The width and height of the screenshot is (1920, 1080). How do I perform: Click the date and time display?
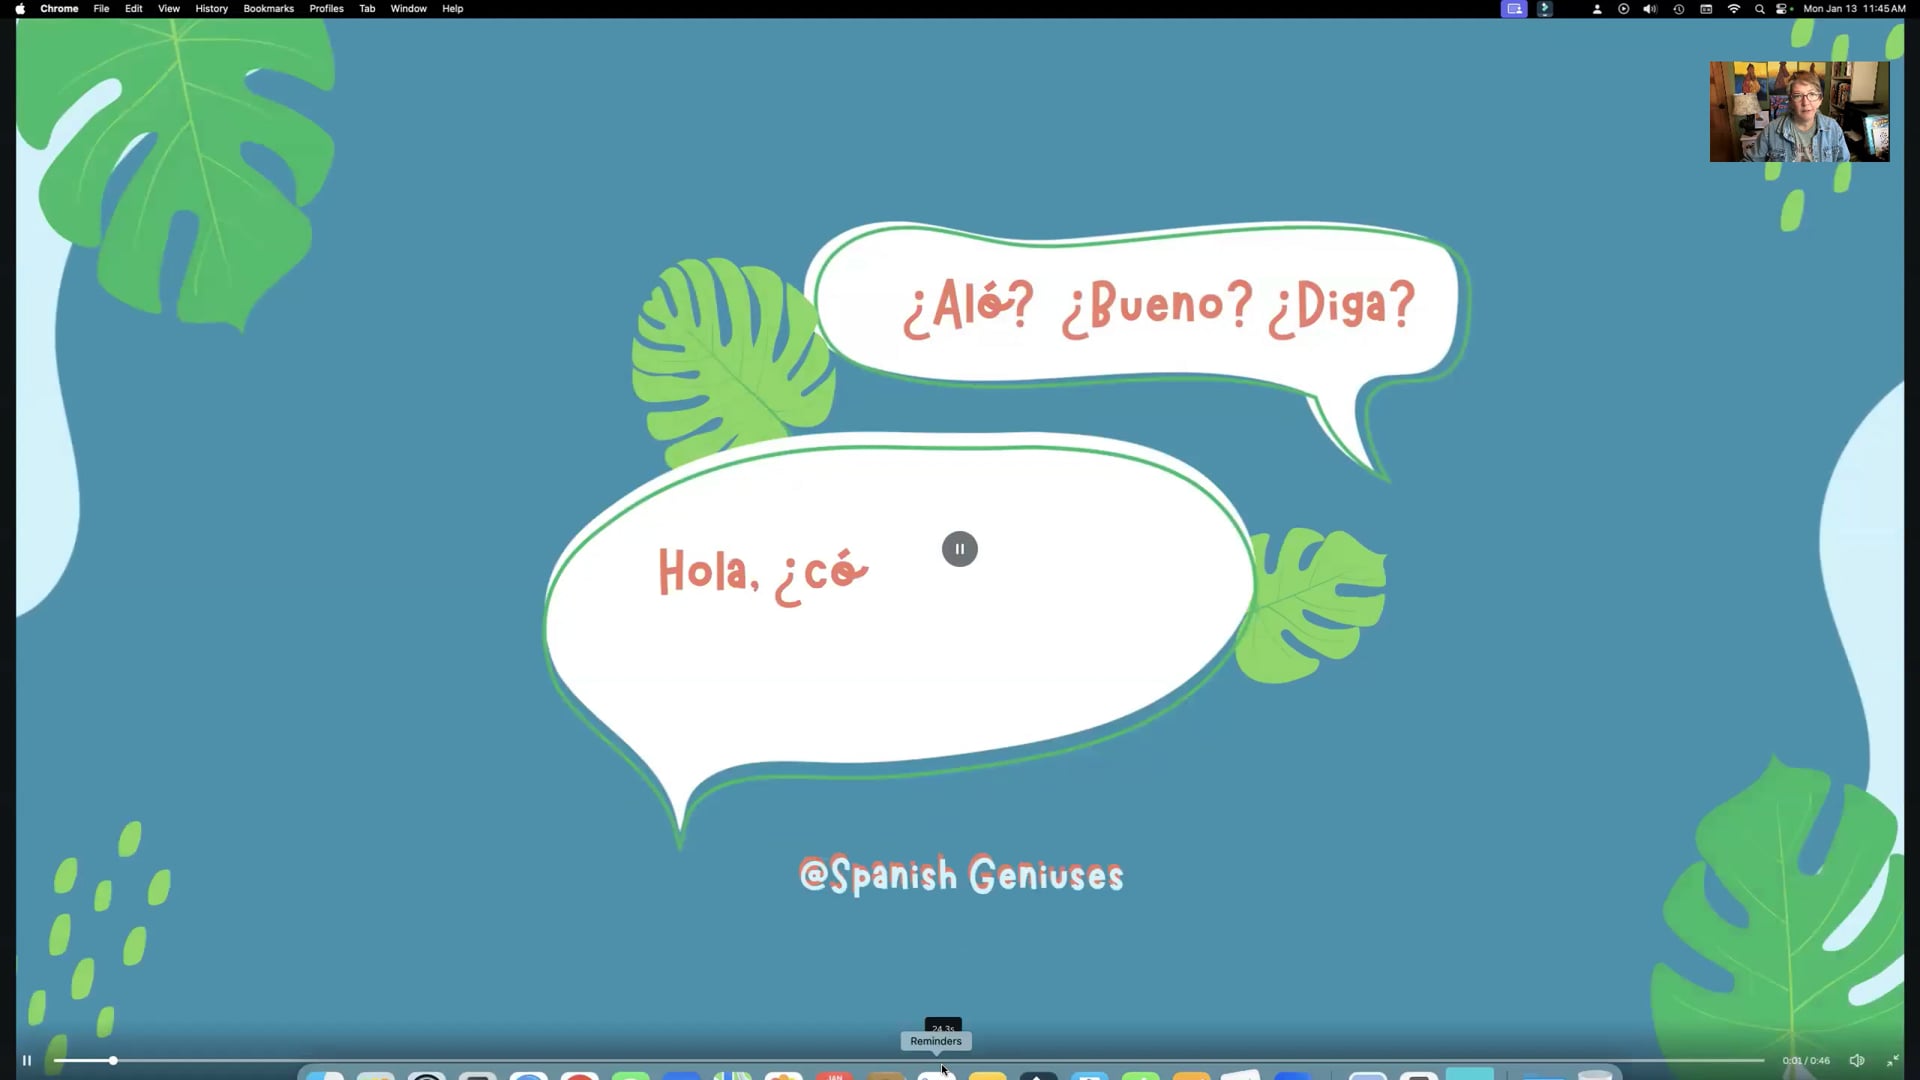(x=1854, y=9)
